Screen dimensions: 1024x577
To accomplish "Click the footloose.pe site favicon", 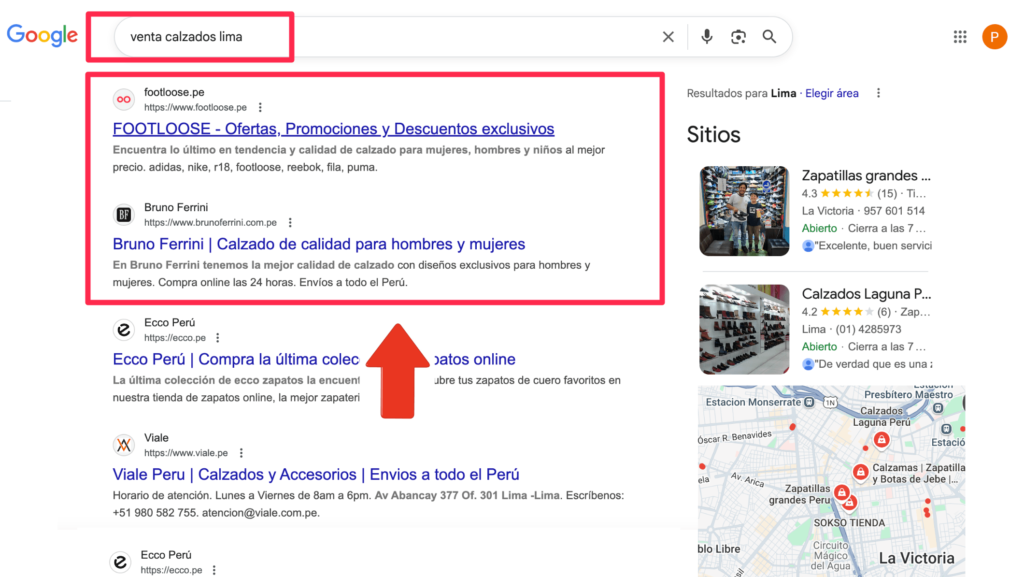I will tap(123, 99).
